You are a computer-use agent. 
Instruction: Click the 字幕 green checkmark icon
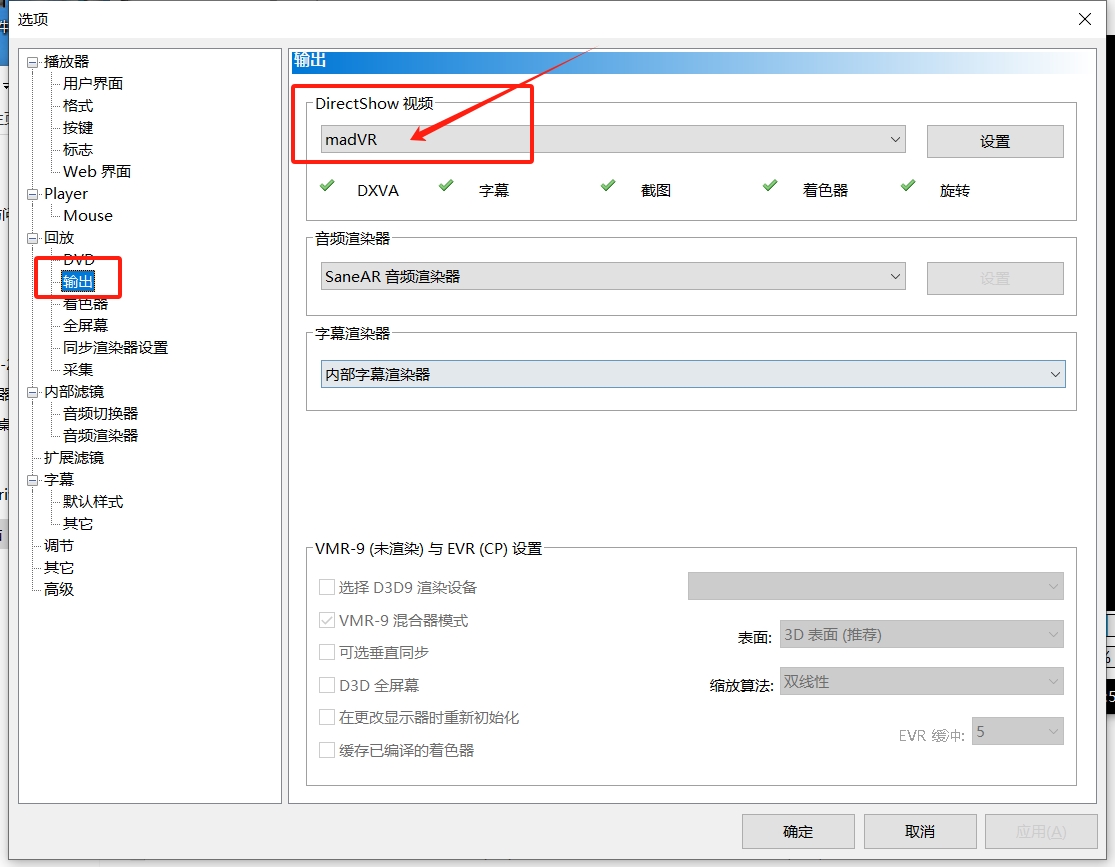[x=446, y=186]
